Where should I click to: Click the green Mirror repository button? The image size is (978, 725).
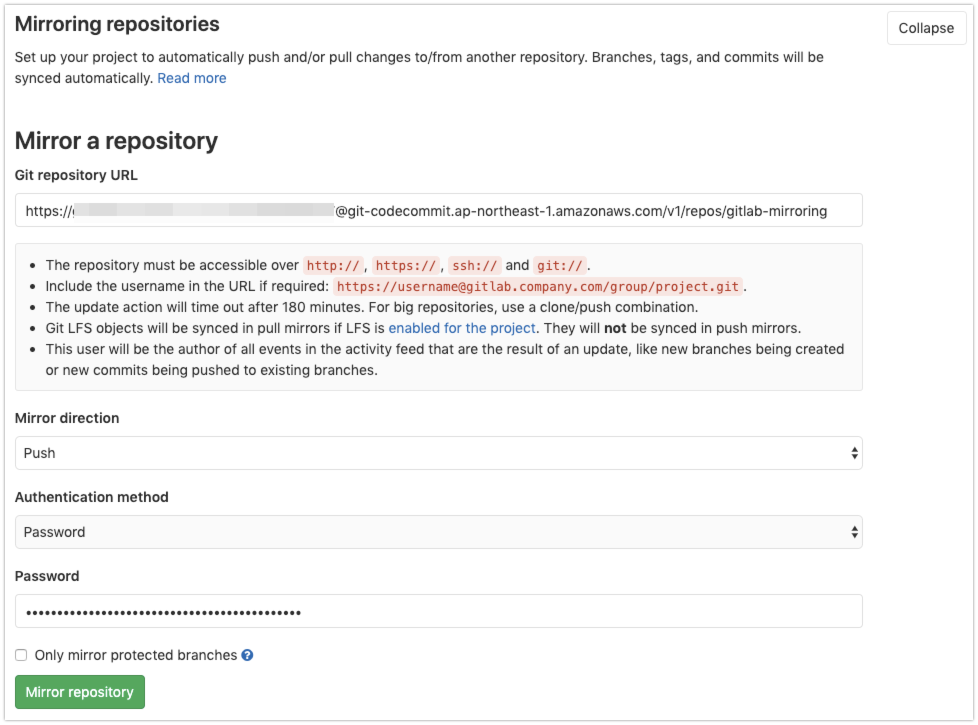[x=79, y=692]
